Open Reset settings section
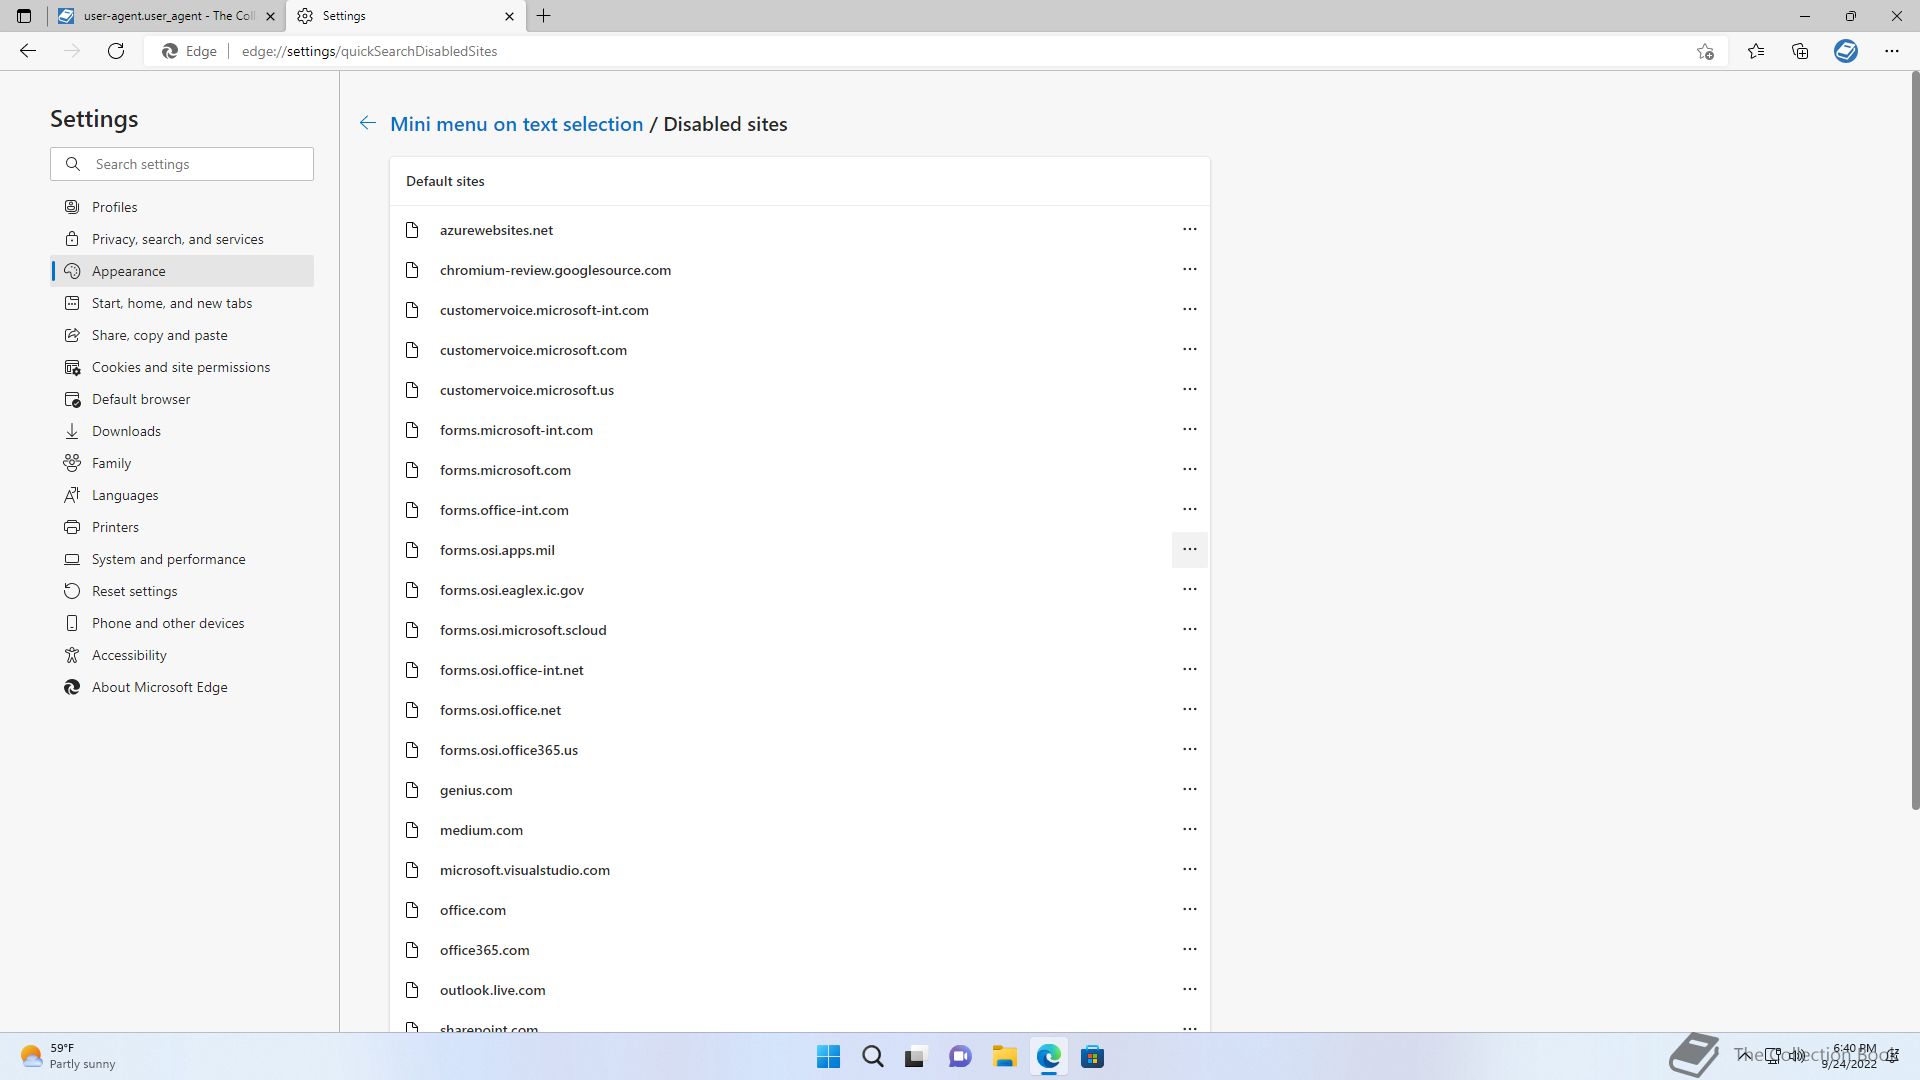The image size is (1920, 1080). [182, 591]
